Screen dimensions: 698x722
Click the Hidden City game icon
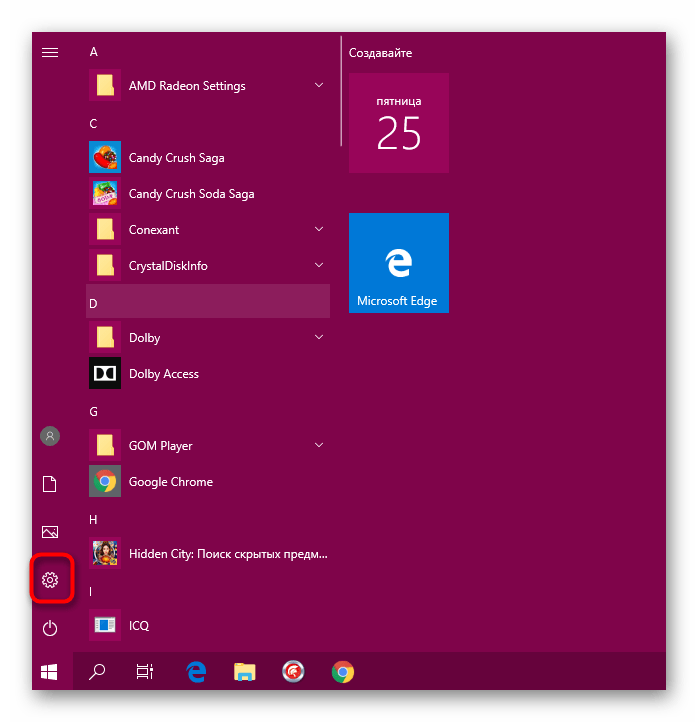[105, 553]
